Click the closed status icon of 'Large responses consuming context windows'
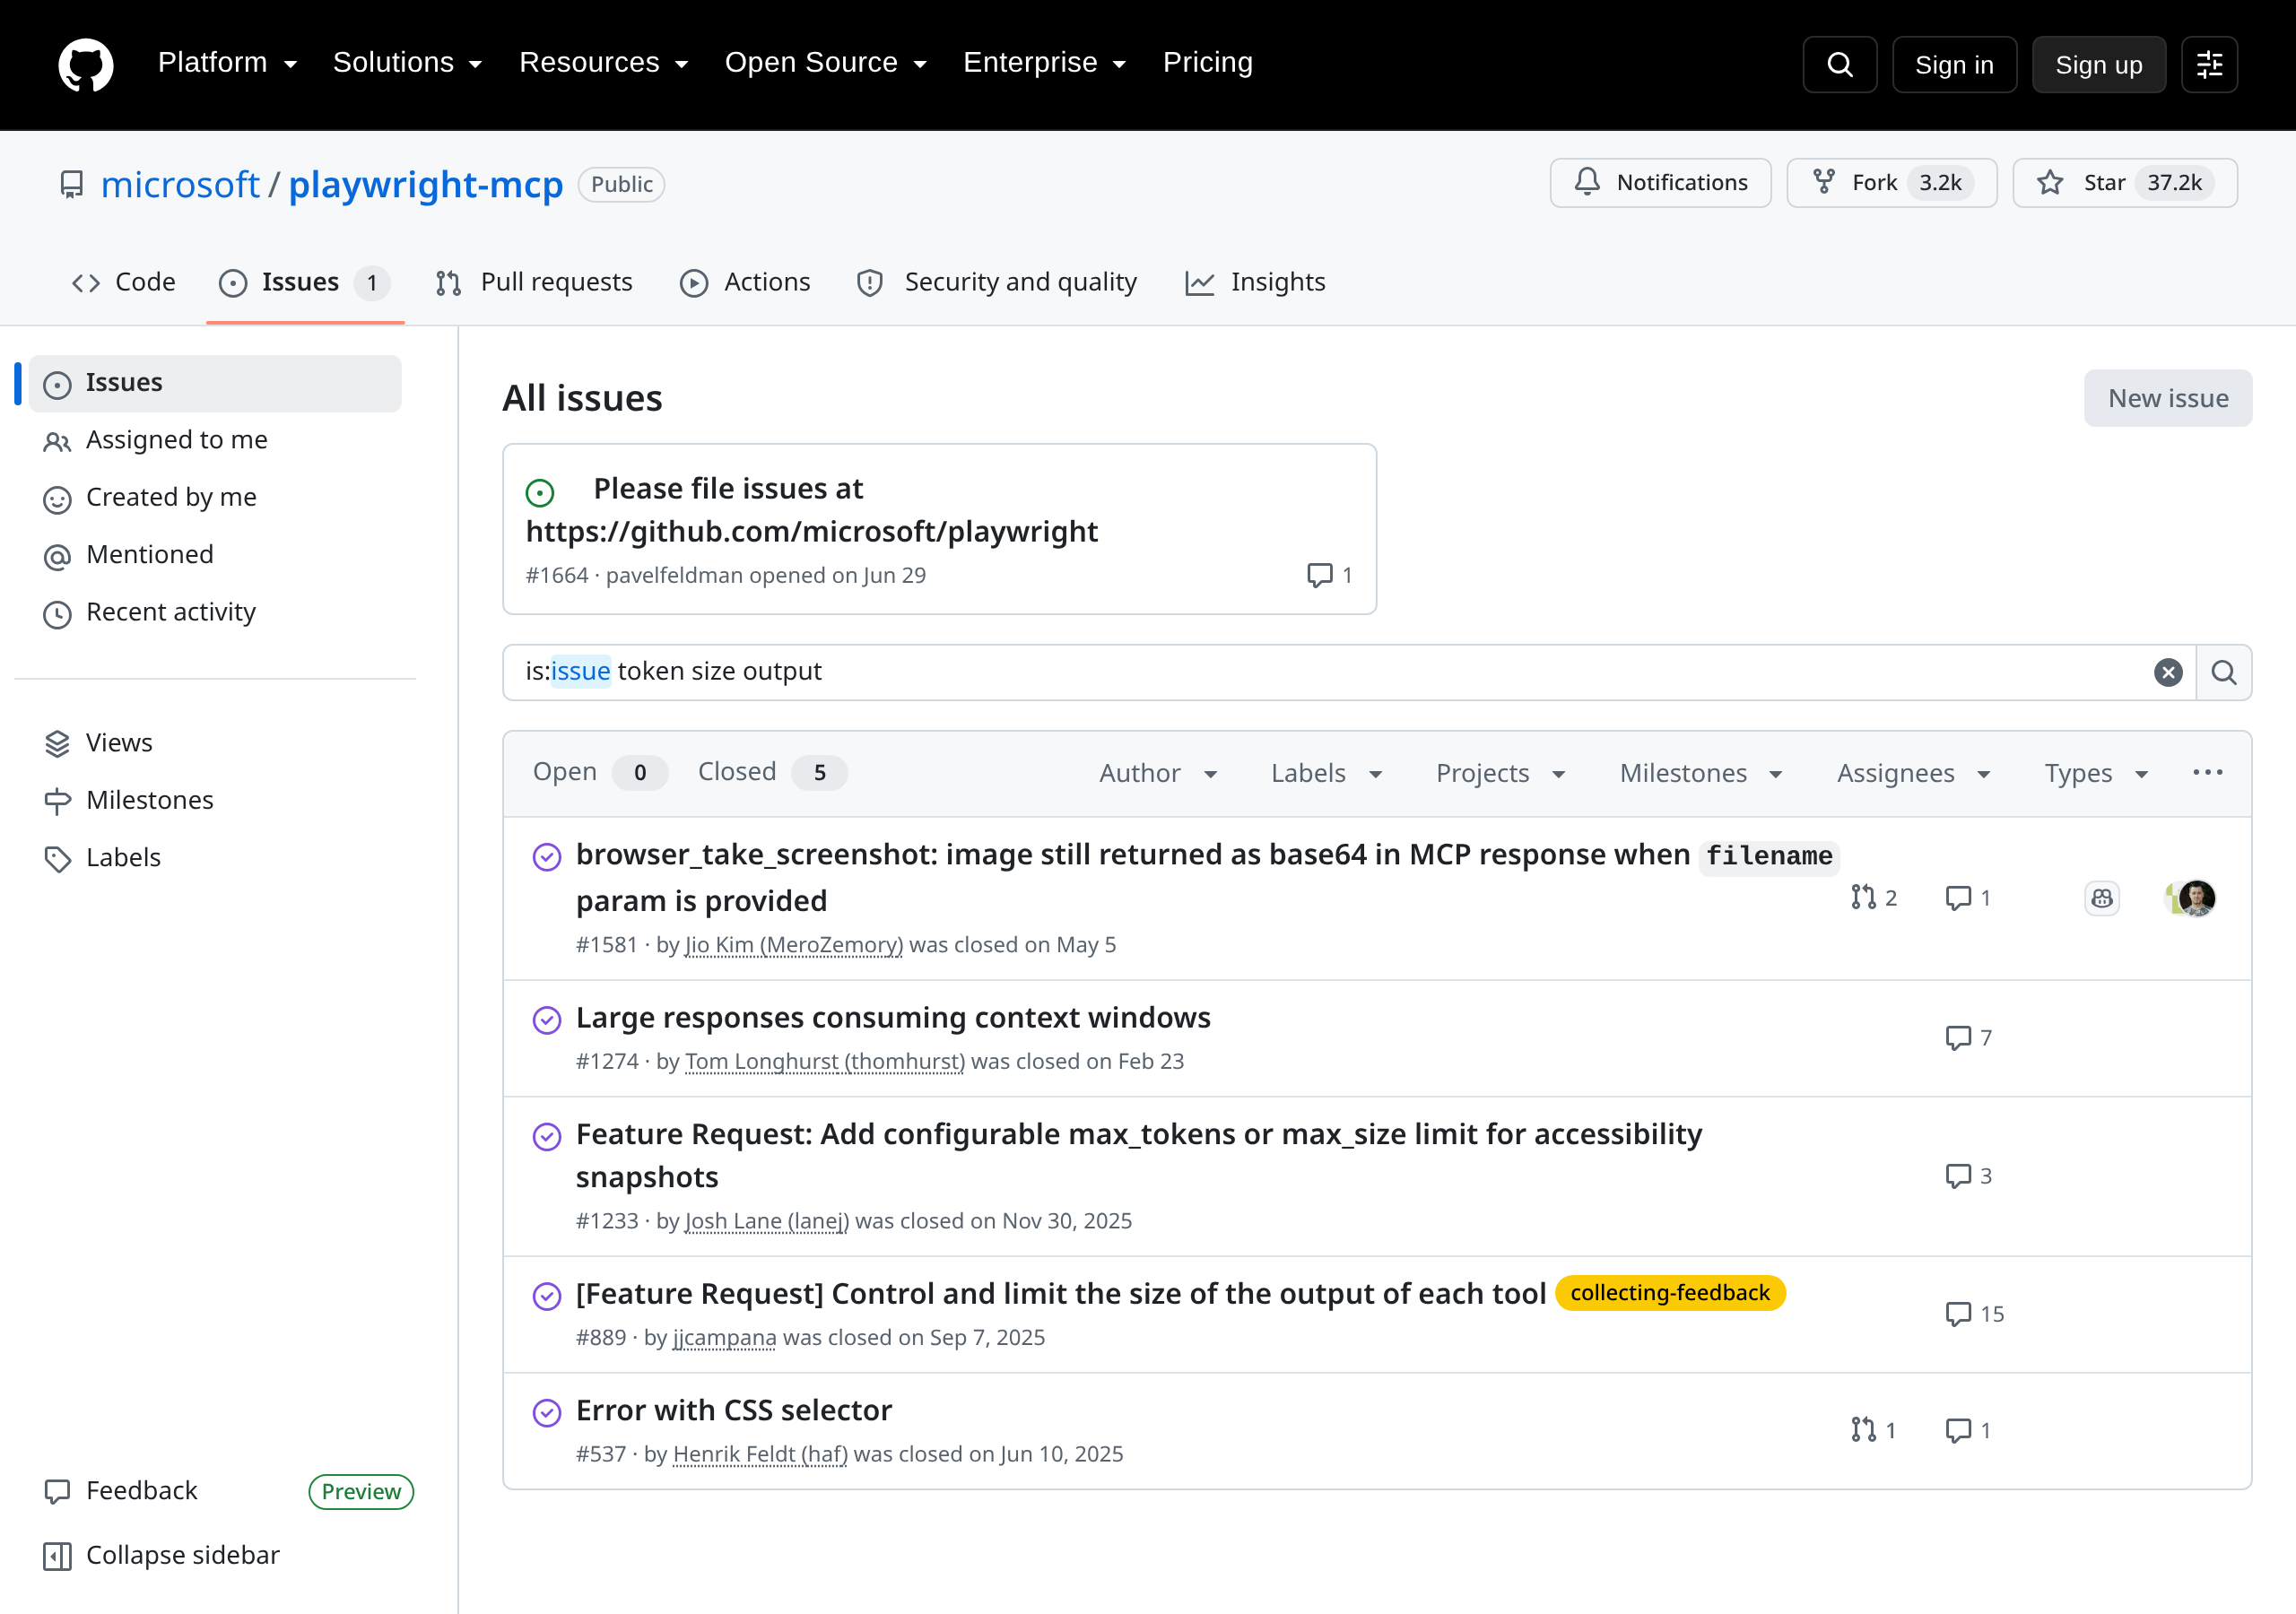2296x1614 pixels. point(547,1019)
